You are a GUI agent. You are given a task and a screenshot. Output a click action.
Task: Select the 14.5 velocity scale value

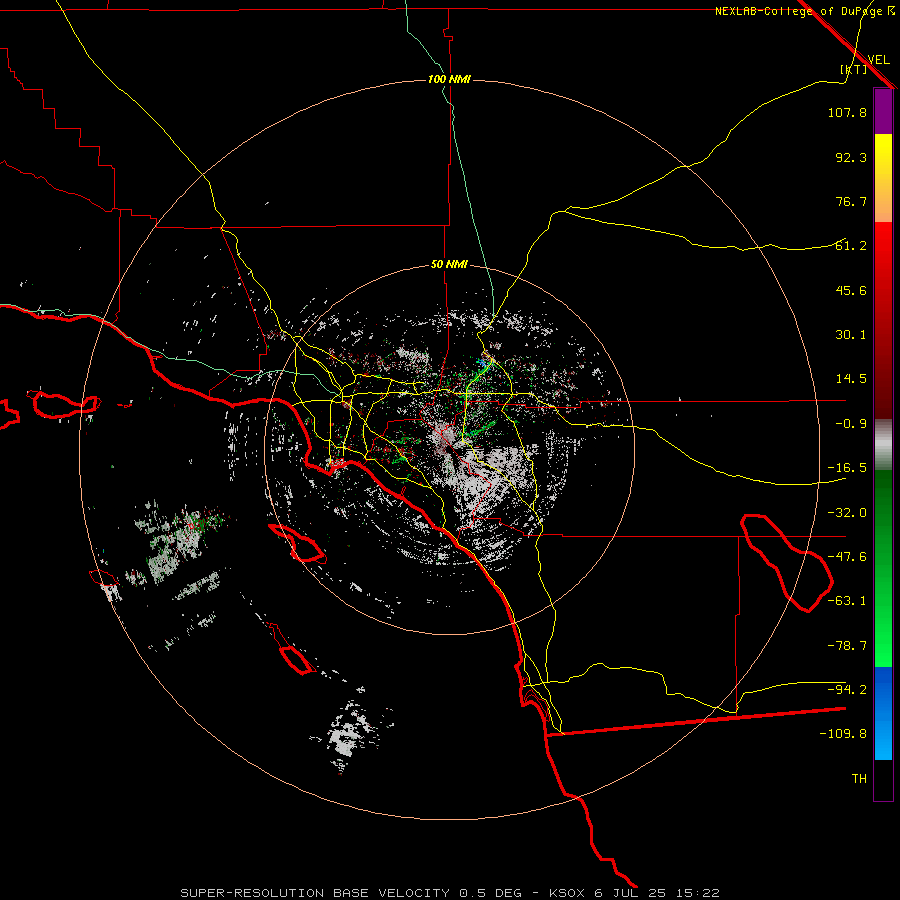pos(851,379)
